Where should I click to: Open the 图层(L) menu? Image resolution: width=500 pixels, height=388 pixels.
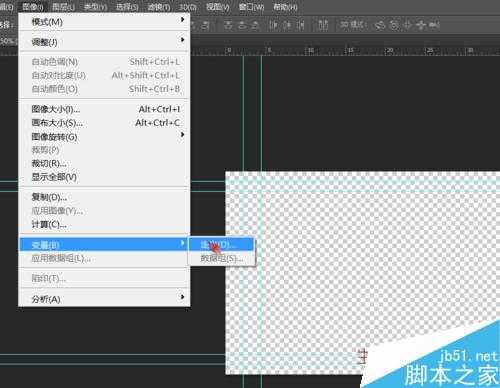[63, 7]
